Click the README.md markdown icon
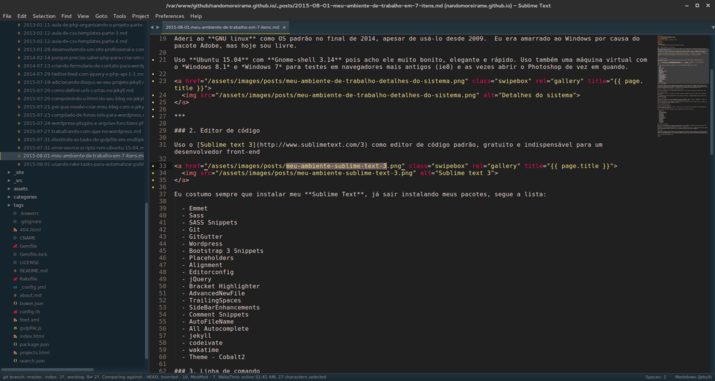715x381 pixels. click(x=16, y=271)
